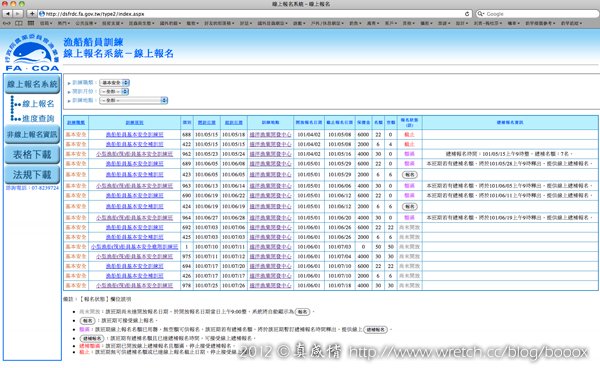Open training location link in class 425 row
Screen dimensions: 600x368
[x=270, y=237]
